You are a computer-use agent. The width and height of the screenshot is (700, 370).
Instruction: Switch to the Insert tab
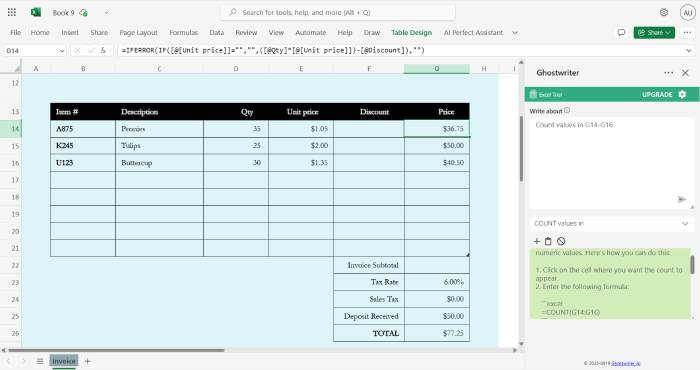tap(70, 33)
